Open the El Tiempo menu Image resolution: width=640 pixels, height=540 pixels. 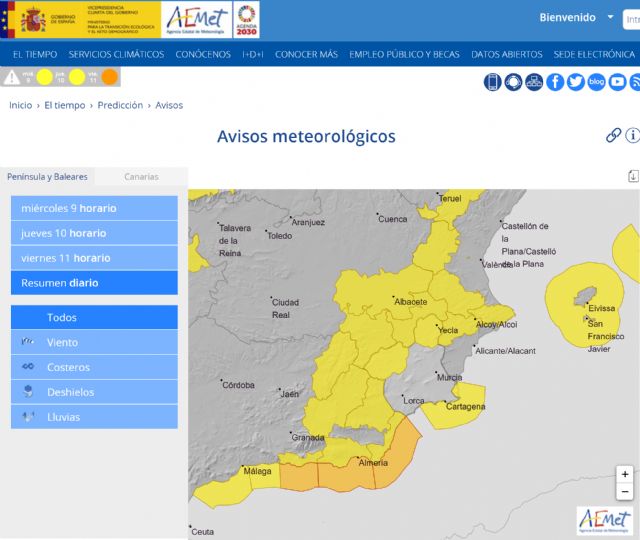(x=35, y=54)
